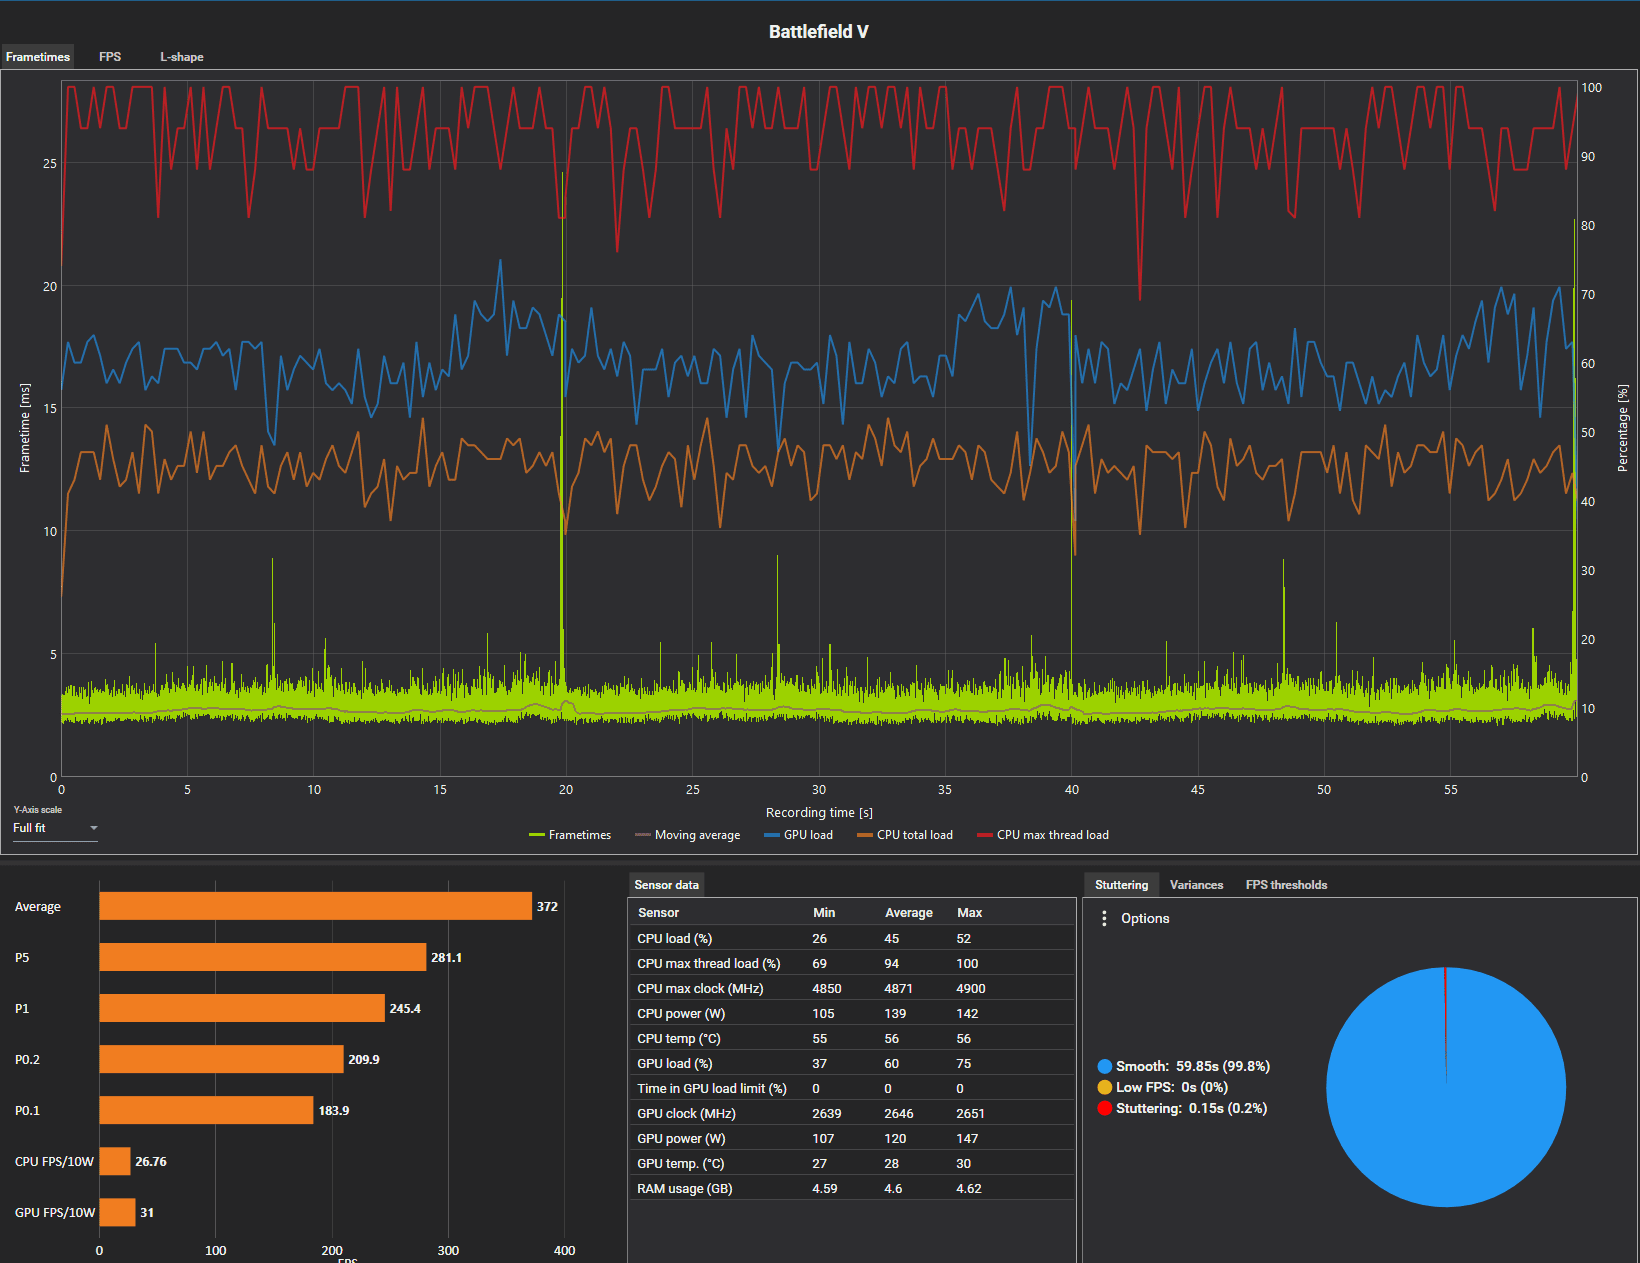Switch to the Frametimes tab
The height and width of the screenshot is (1263, 1640).
pos(38,57)
